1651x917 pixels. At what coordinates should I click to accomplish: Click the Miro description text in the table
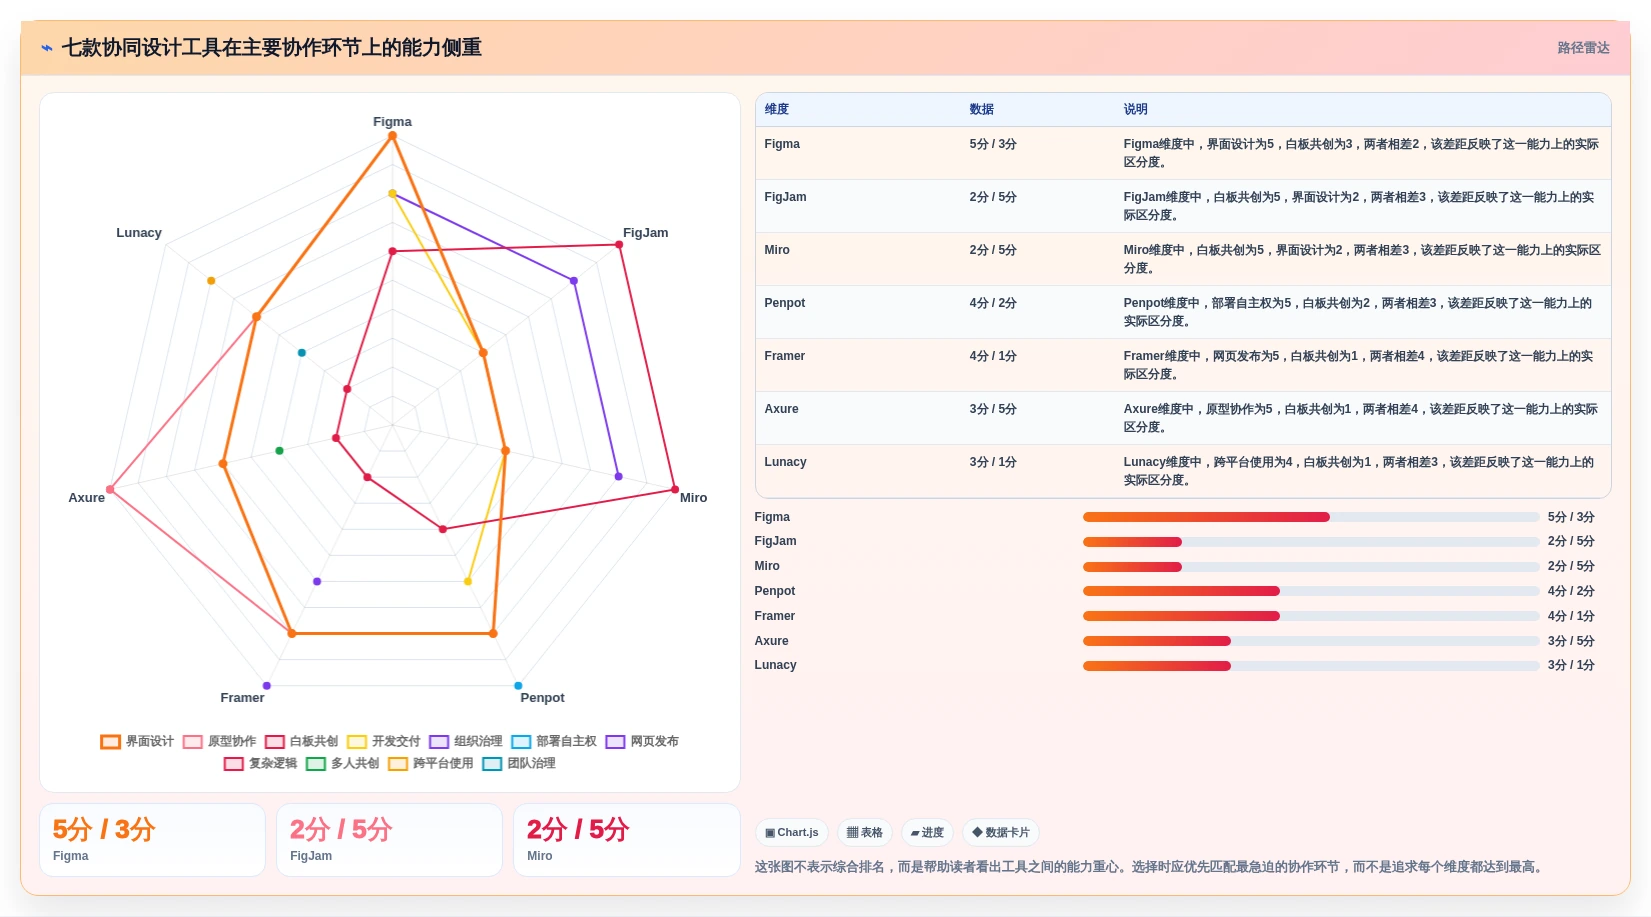[1362, 259]
